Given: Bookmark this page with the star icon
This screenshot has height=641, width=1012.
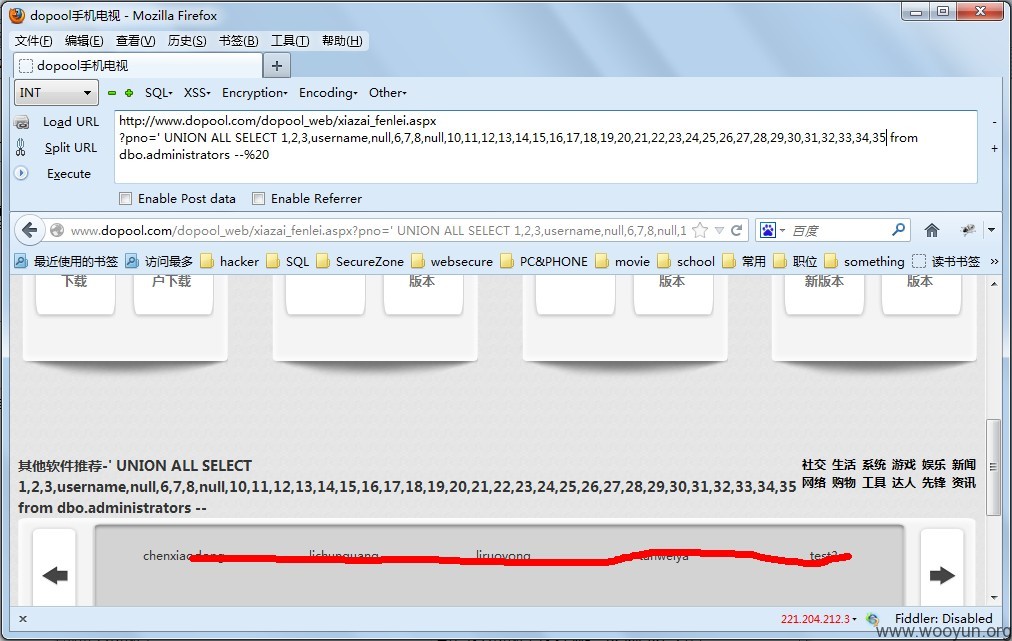Looking at the screenshot, I should 700,230.
